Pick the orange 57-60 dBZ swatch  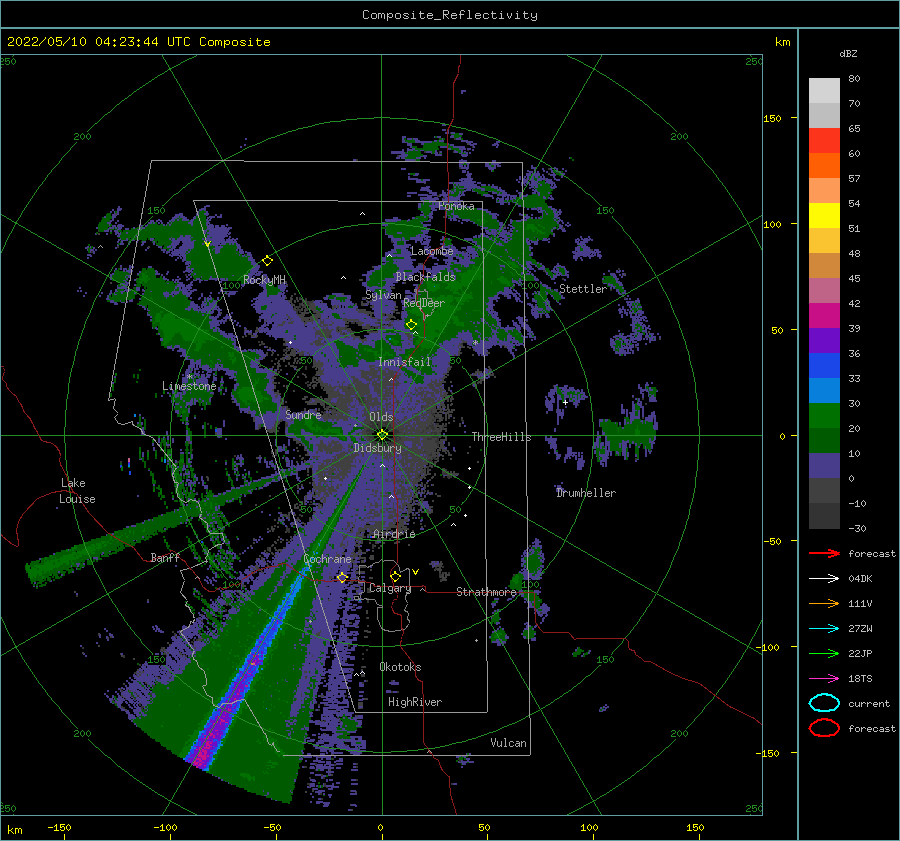tap(824, 166)
